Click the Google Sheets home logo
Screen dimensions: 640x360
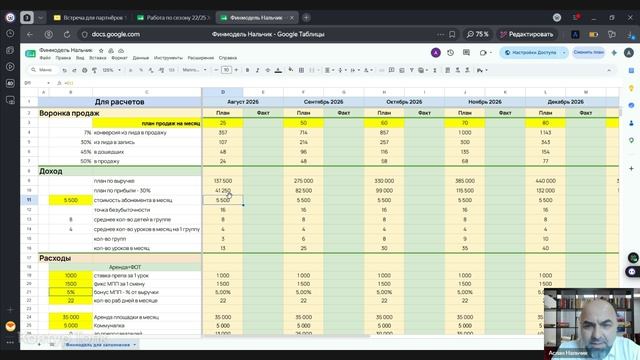tap(30, 53)
